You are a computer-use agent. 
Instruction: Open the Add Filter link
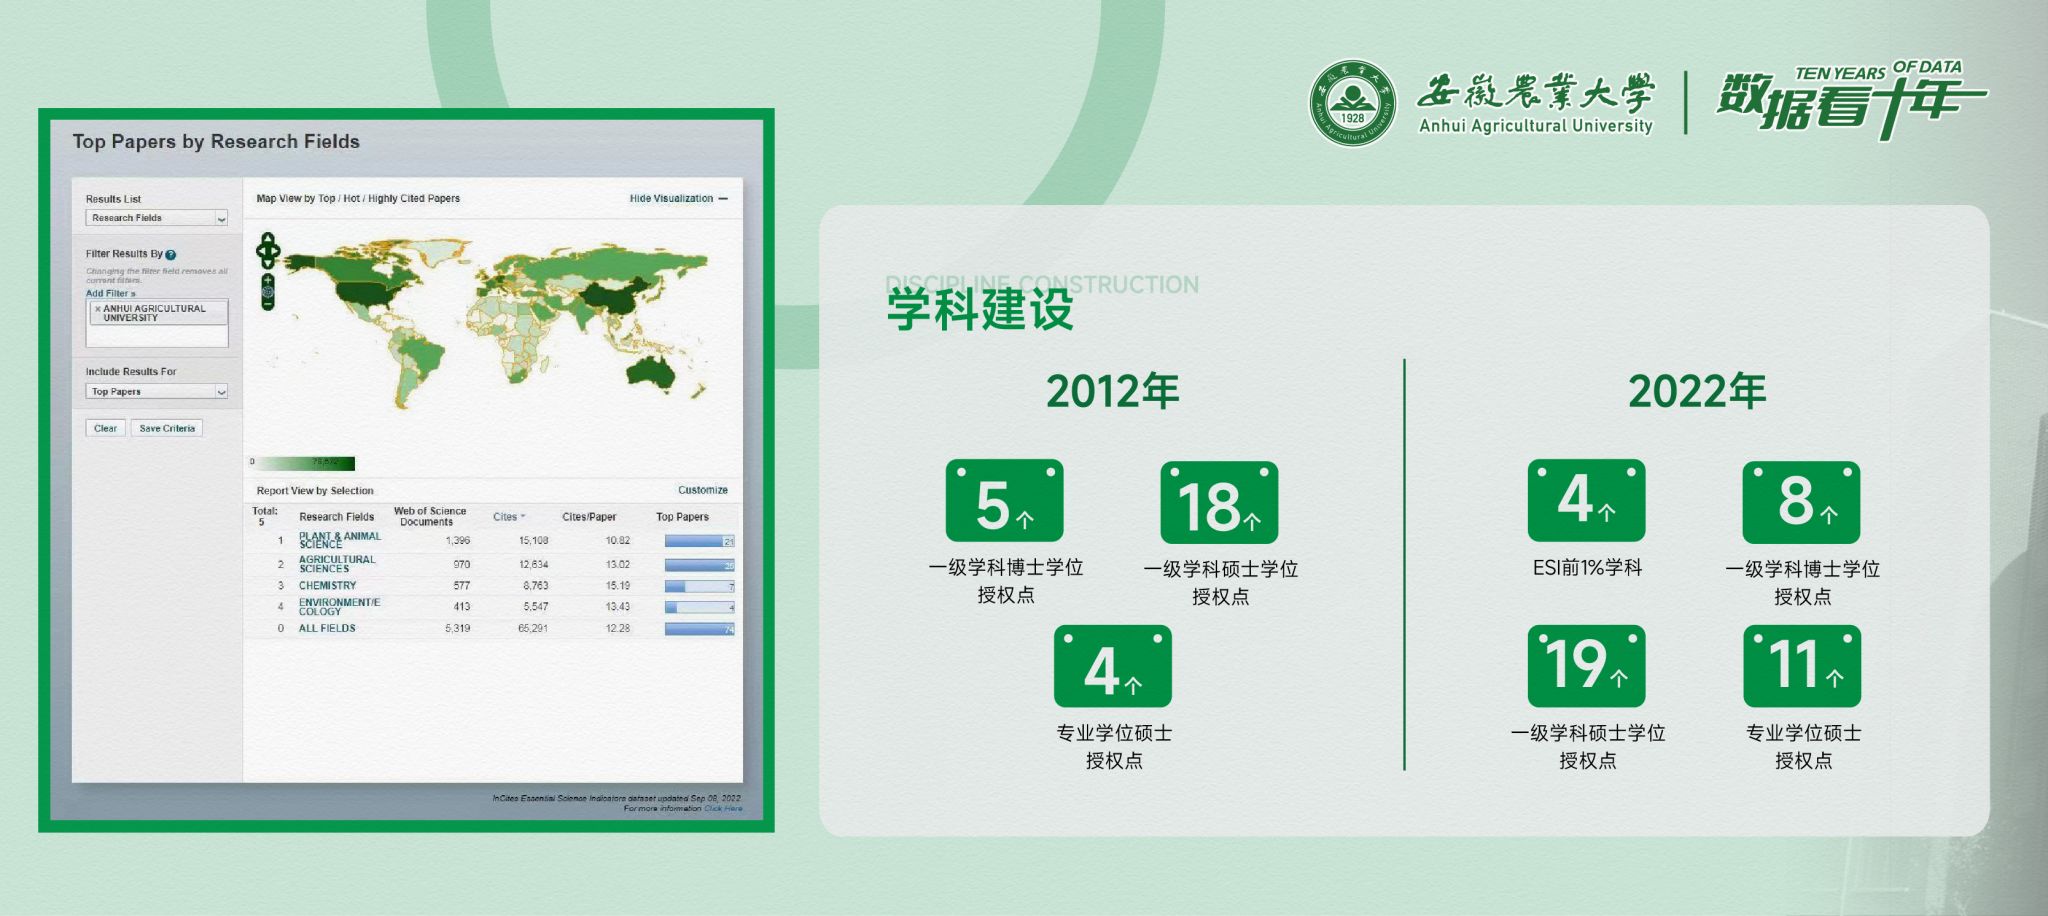[110, 294]
